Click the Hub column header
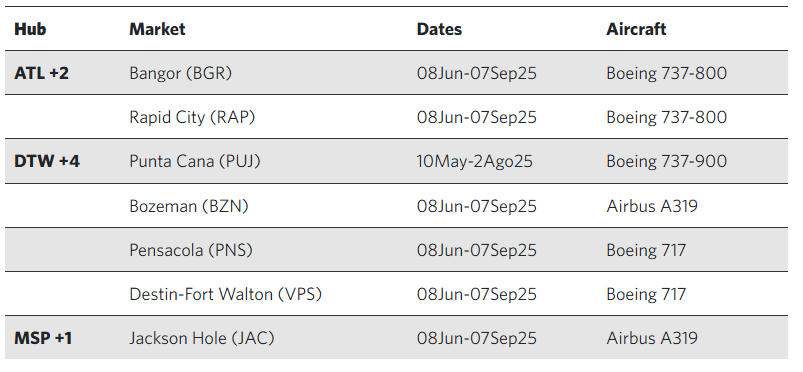 coord(30,29)
